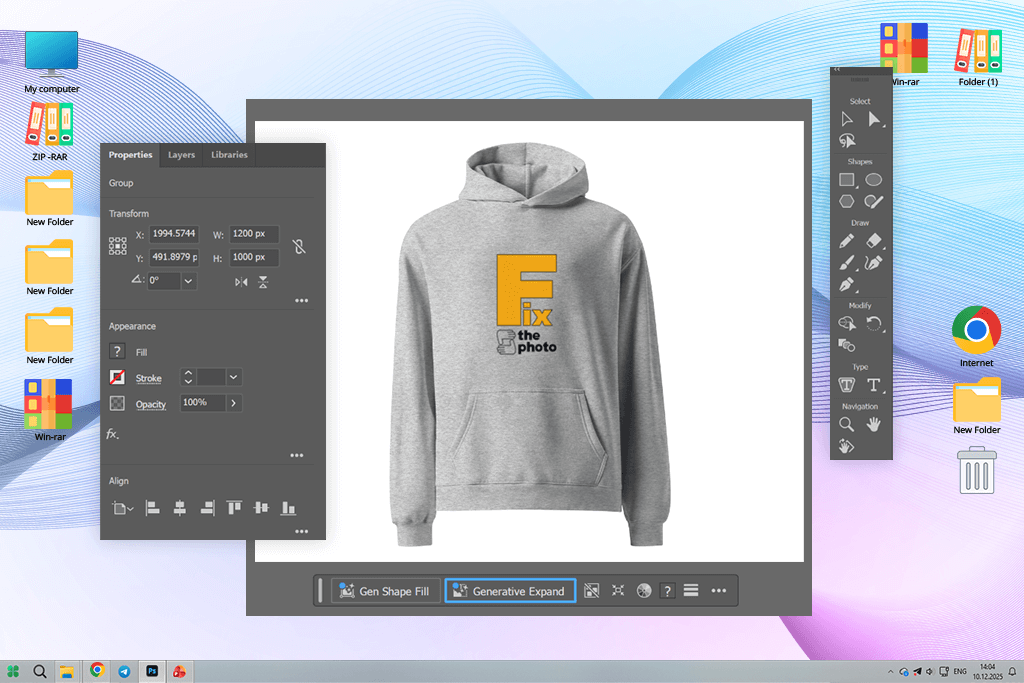The height and width of the screenshot is (683, 1024).
Task: Click vertical align center icon
Action: pos(261,507)
